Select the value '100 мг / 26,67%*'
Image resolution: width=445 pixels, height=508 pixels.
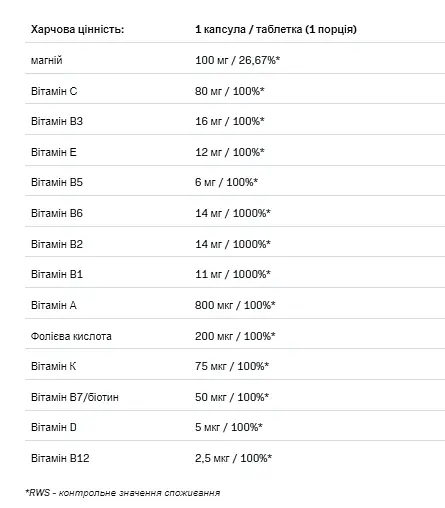click(237, 60)
